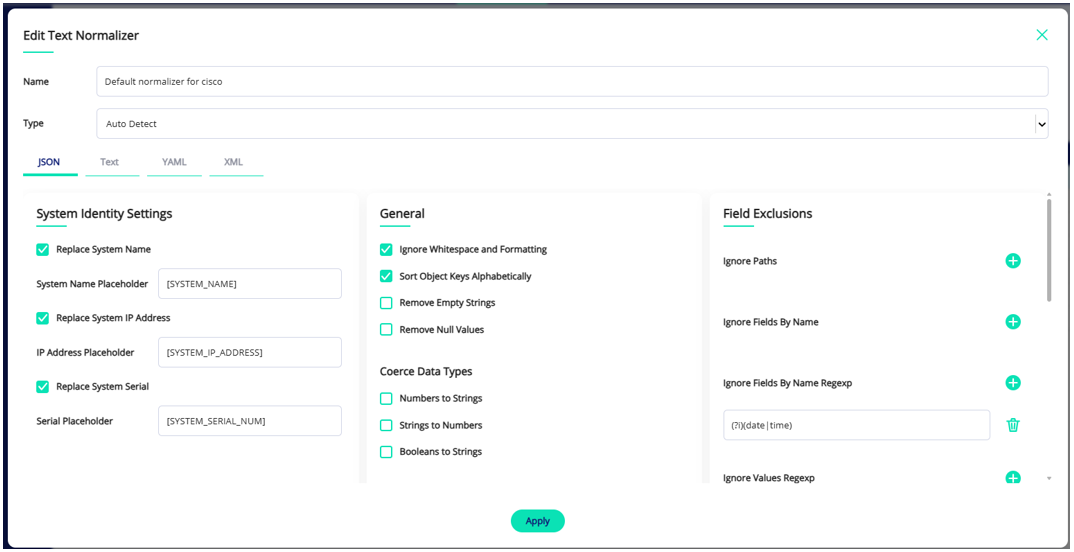Uncheck Replace System Name
Image resolution: width=1074 pixels, height=552 pixels.
click(x=42, y=250)
